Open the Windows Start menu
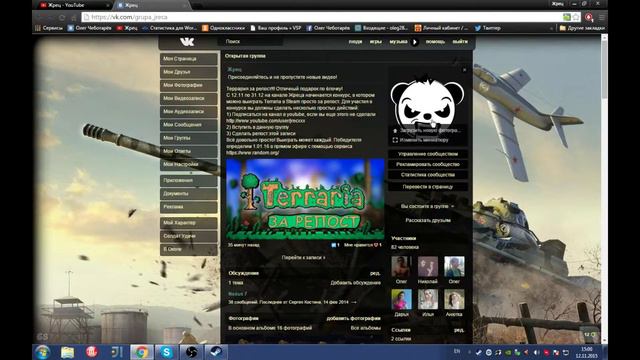 coord(42,352)
